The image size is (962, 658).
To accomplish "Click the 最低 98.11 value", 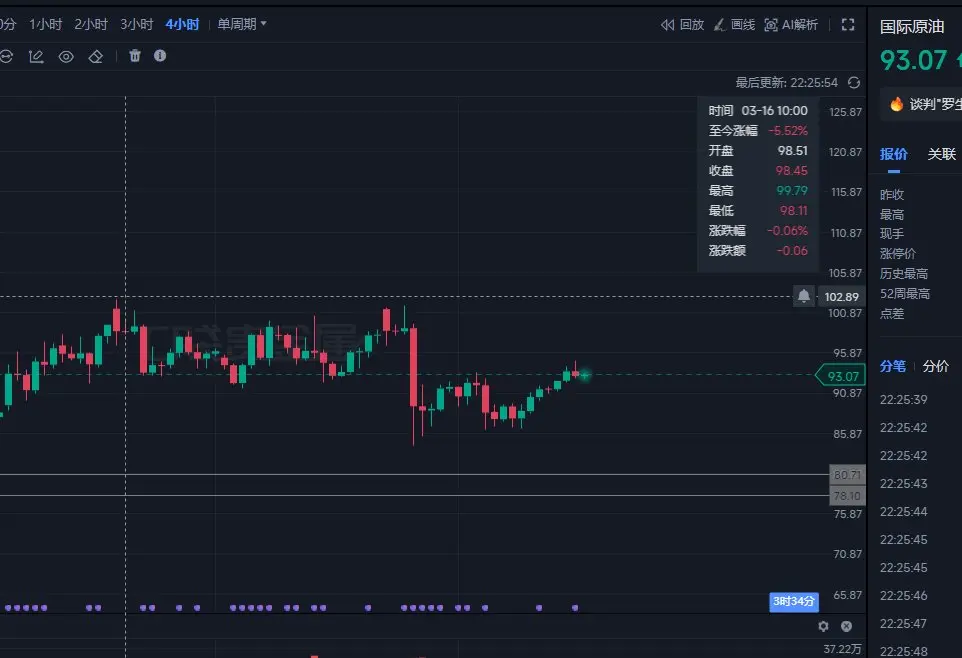I will coord(793,211).
